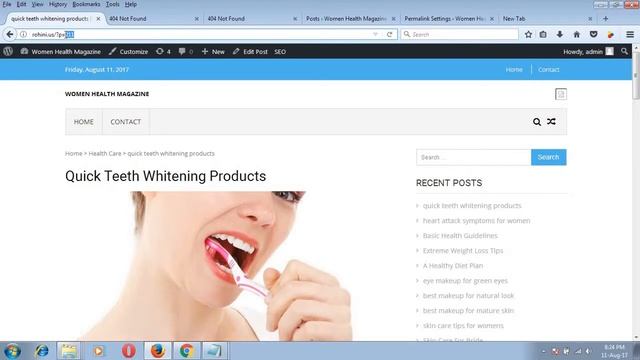Switch to the first 404 Not Found tab
This screenshot has width=640, height=360.
[x=153, y=19]
